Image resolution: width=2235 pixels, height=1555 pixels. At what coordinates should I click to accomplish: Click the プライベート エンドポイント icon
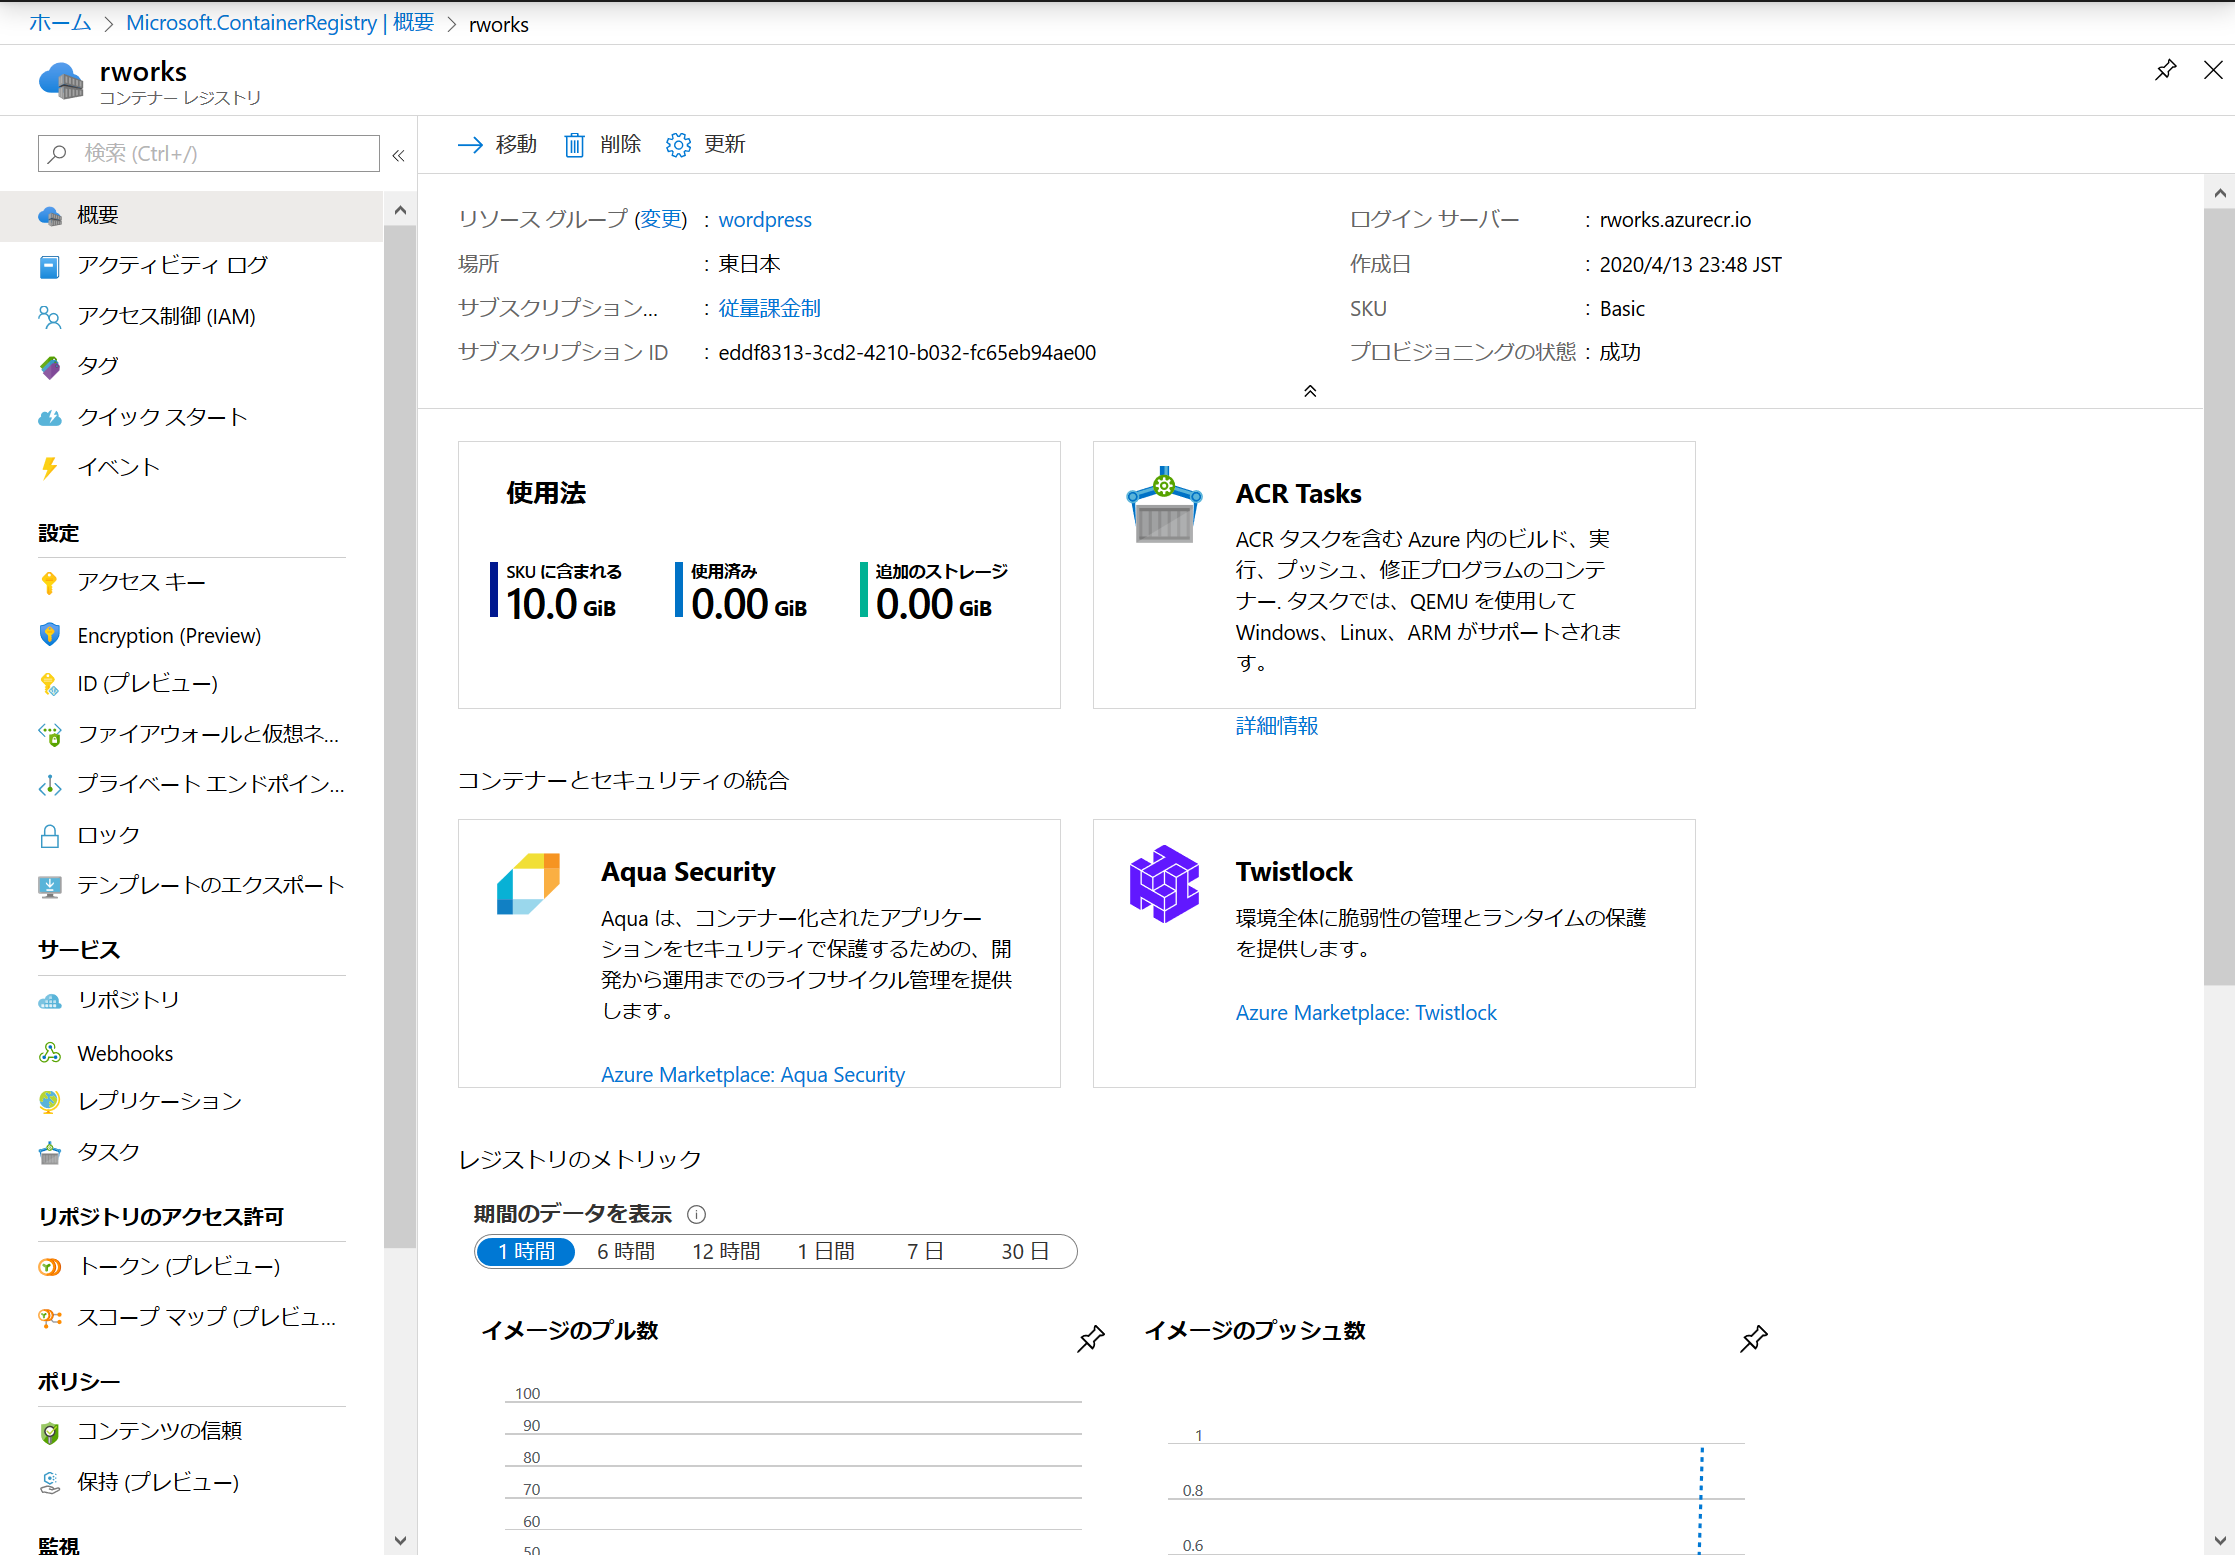click(49, 785)
